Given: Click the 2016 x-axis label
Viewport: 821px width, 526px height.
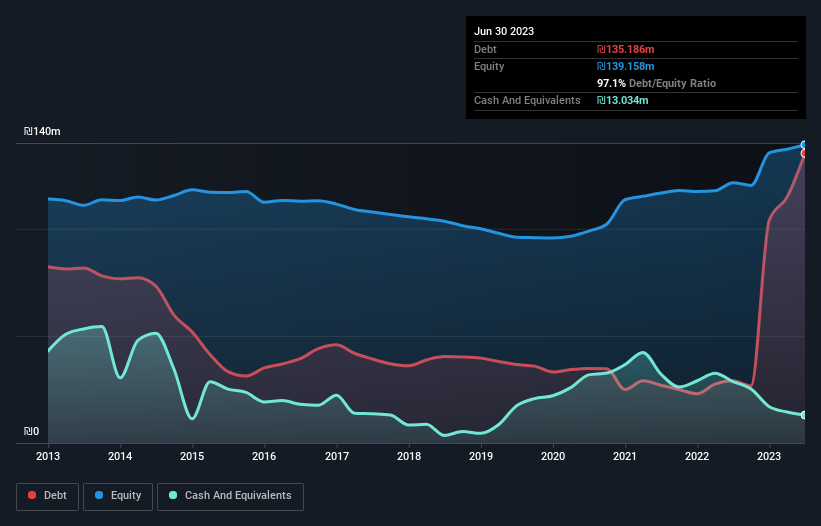Looking at the screenshot, I should [x=264, y=456].
